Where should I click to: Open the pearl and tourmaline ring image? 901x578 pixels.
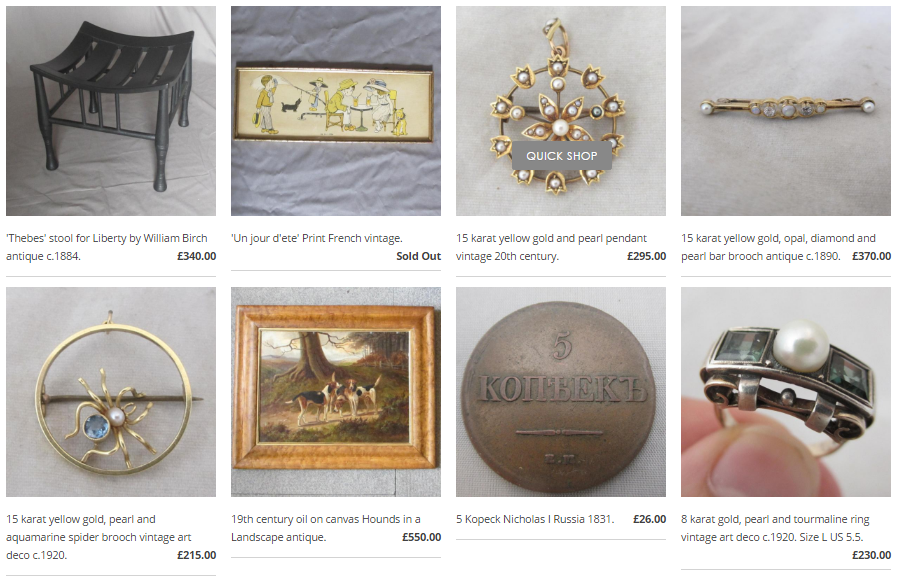tap(786, 392)
